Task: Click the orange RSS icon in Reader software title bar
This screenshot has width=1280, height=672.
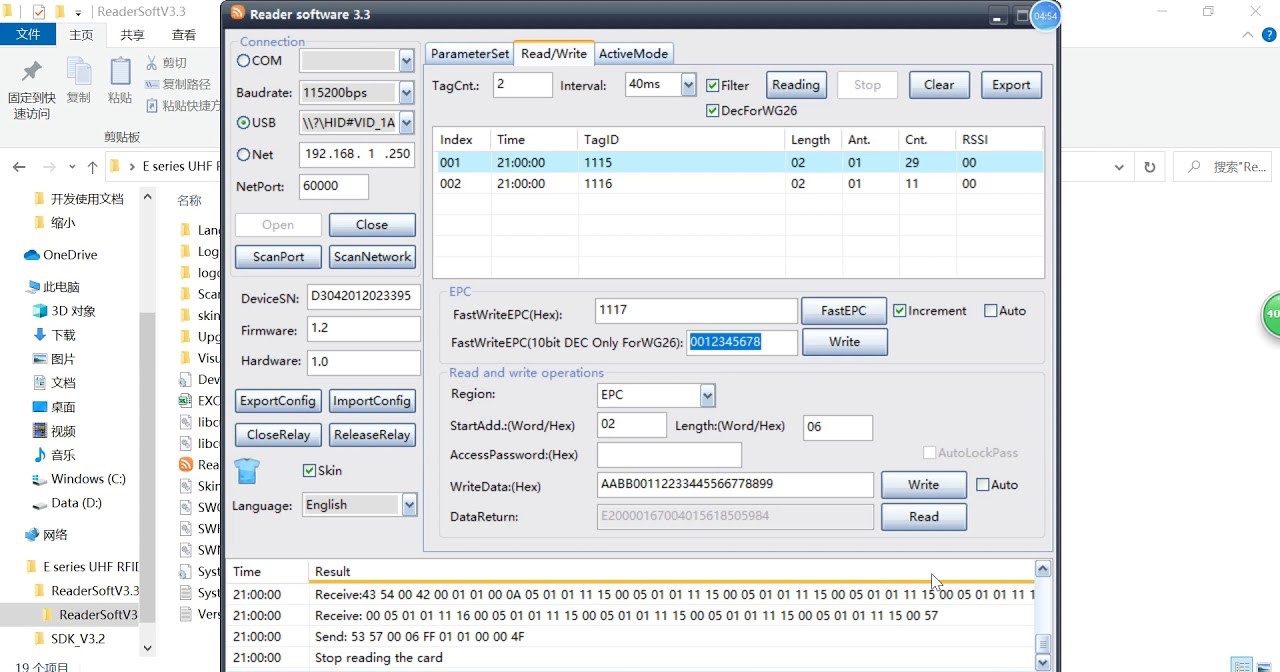Action: point(238,14)
